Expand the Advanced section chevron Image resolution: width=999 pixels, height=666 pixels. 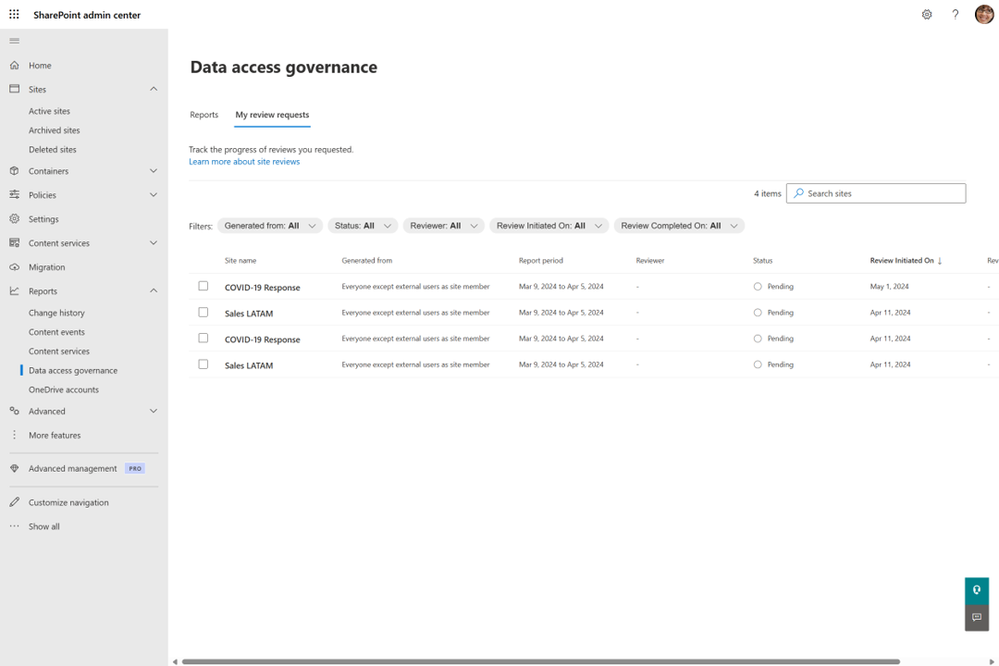coord(154,411)
